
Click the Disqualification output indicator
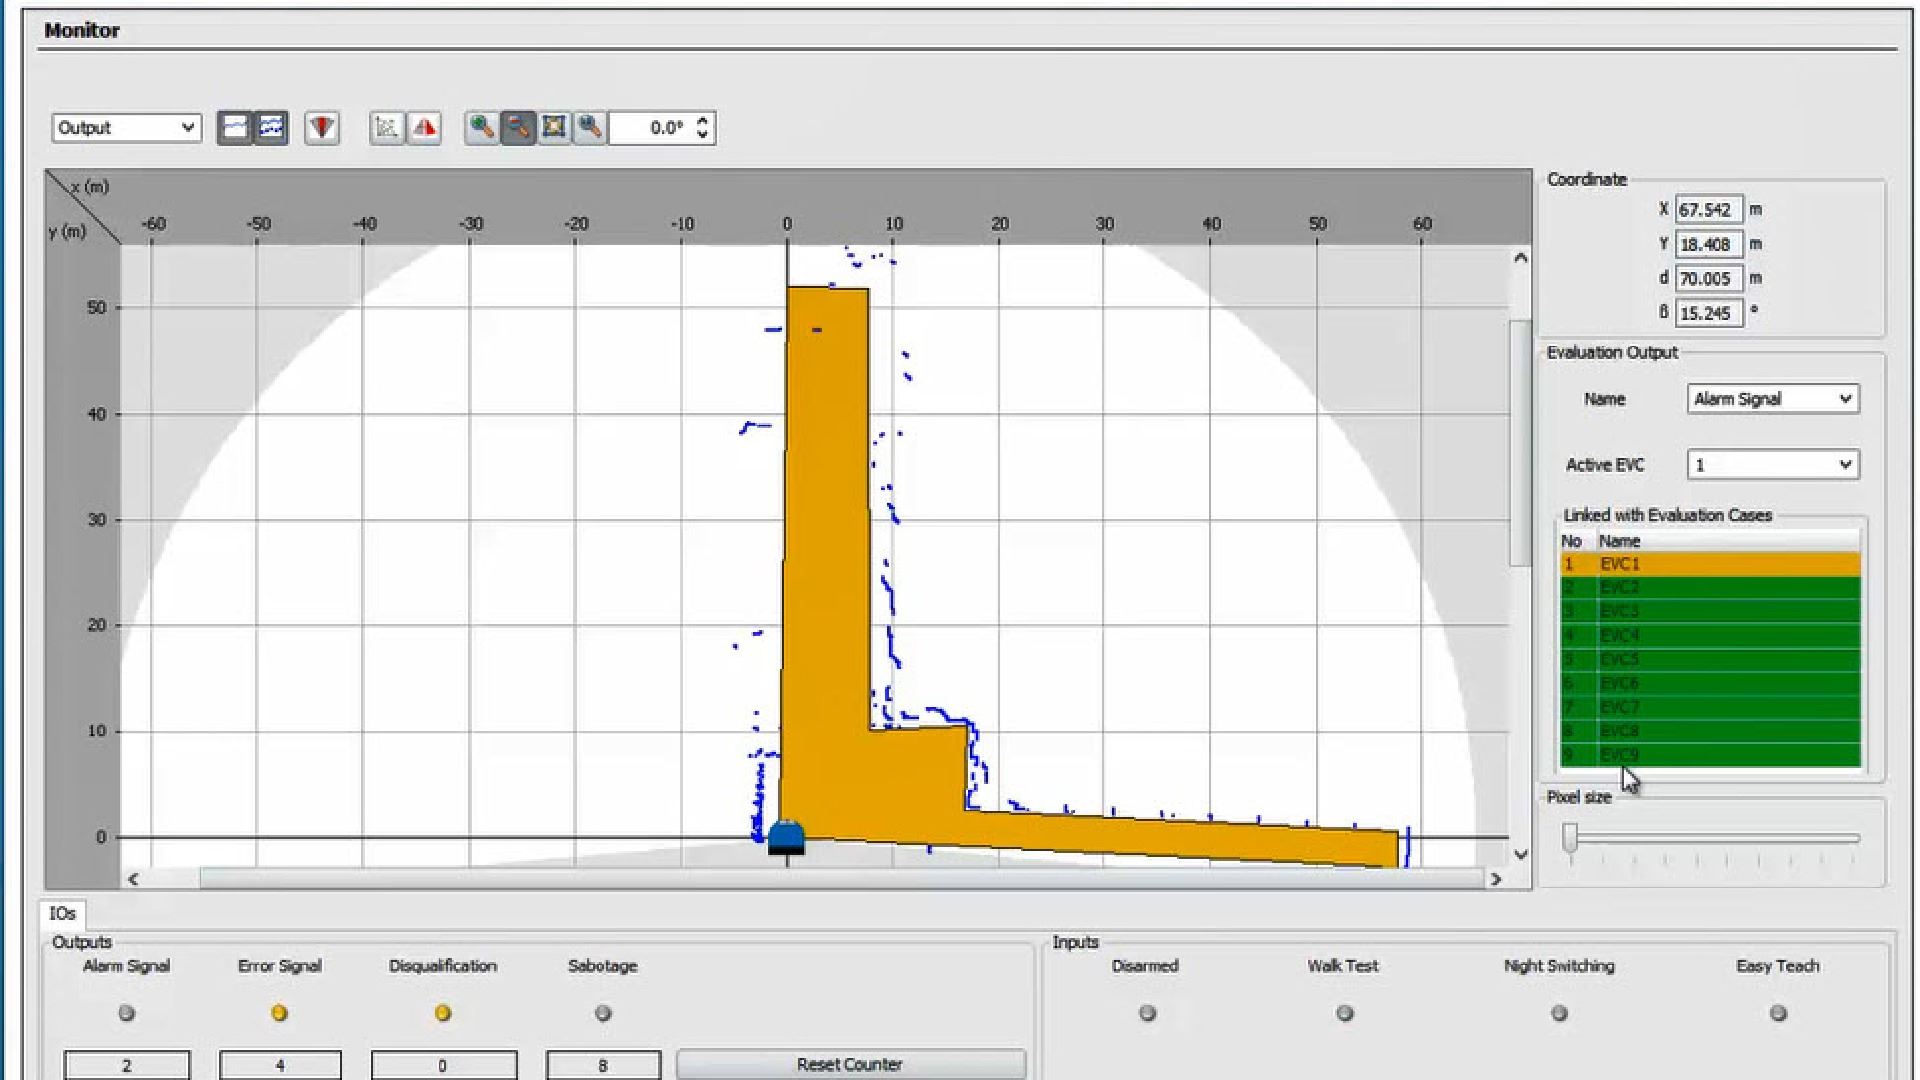443,1013
